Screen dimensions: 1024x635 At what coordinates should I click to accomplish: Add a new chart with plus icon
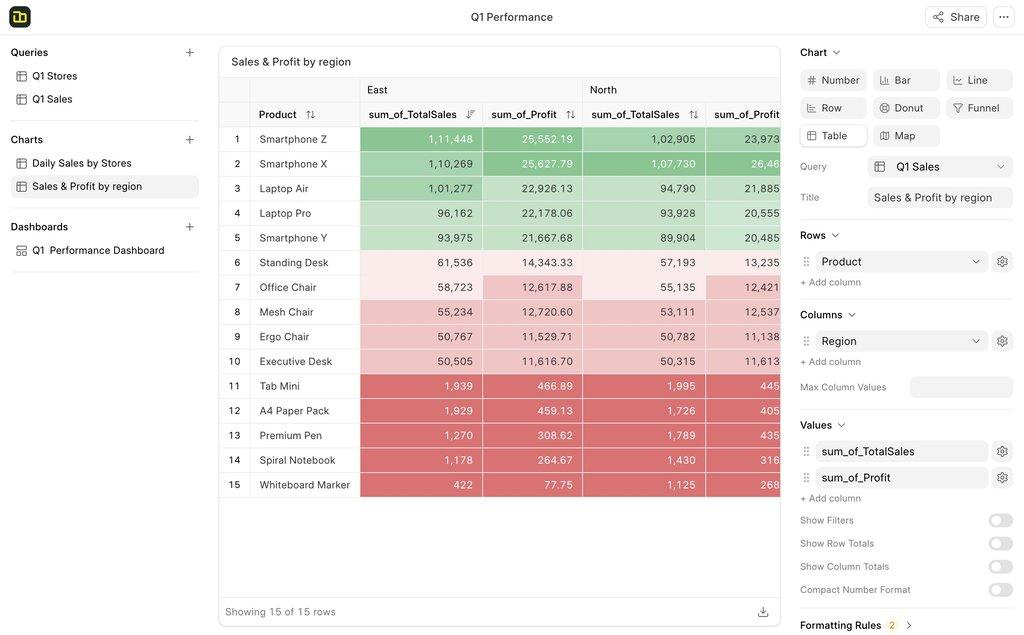tap(189, 140)
